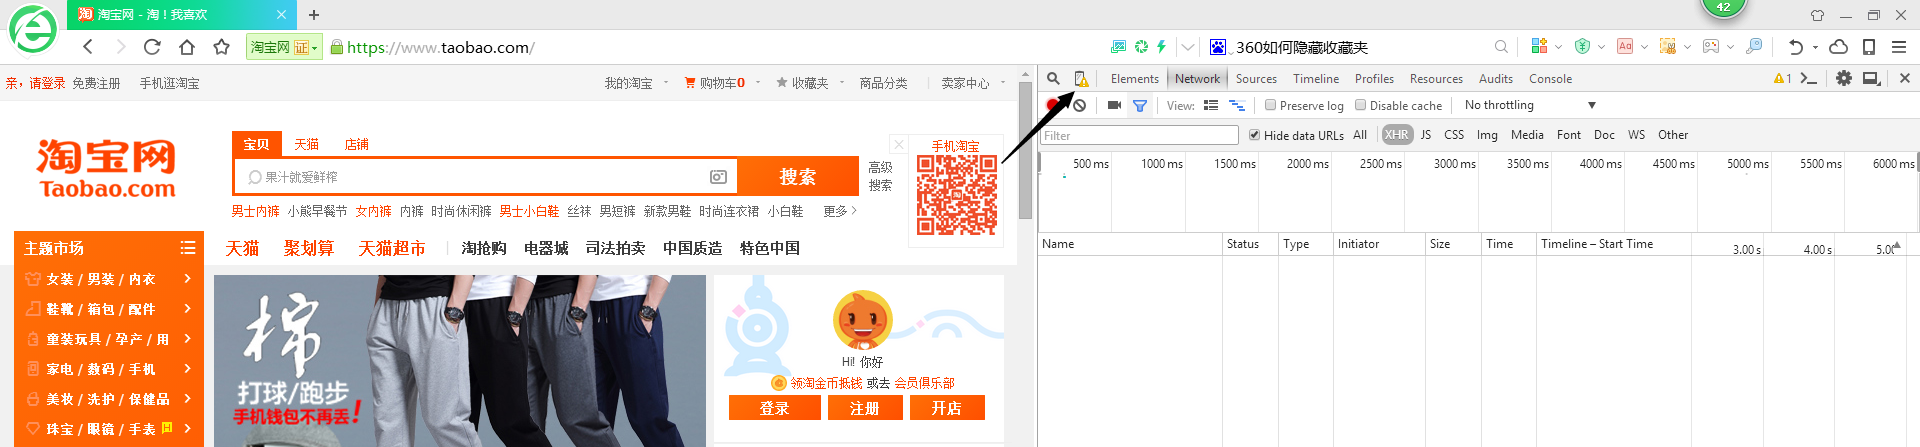Image resolution: width=1920 pixels, height=447 pixels.
Task: Click the DevTools inspect element magnifier icon
Action: pyautogui.click(x=1053, y=78)
